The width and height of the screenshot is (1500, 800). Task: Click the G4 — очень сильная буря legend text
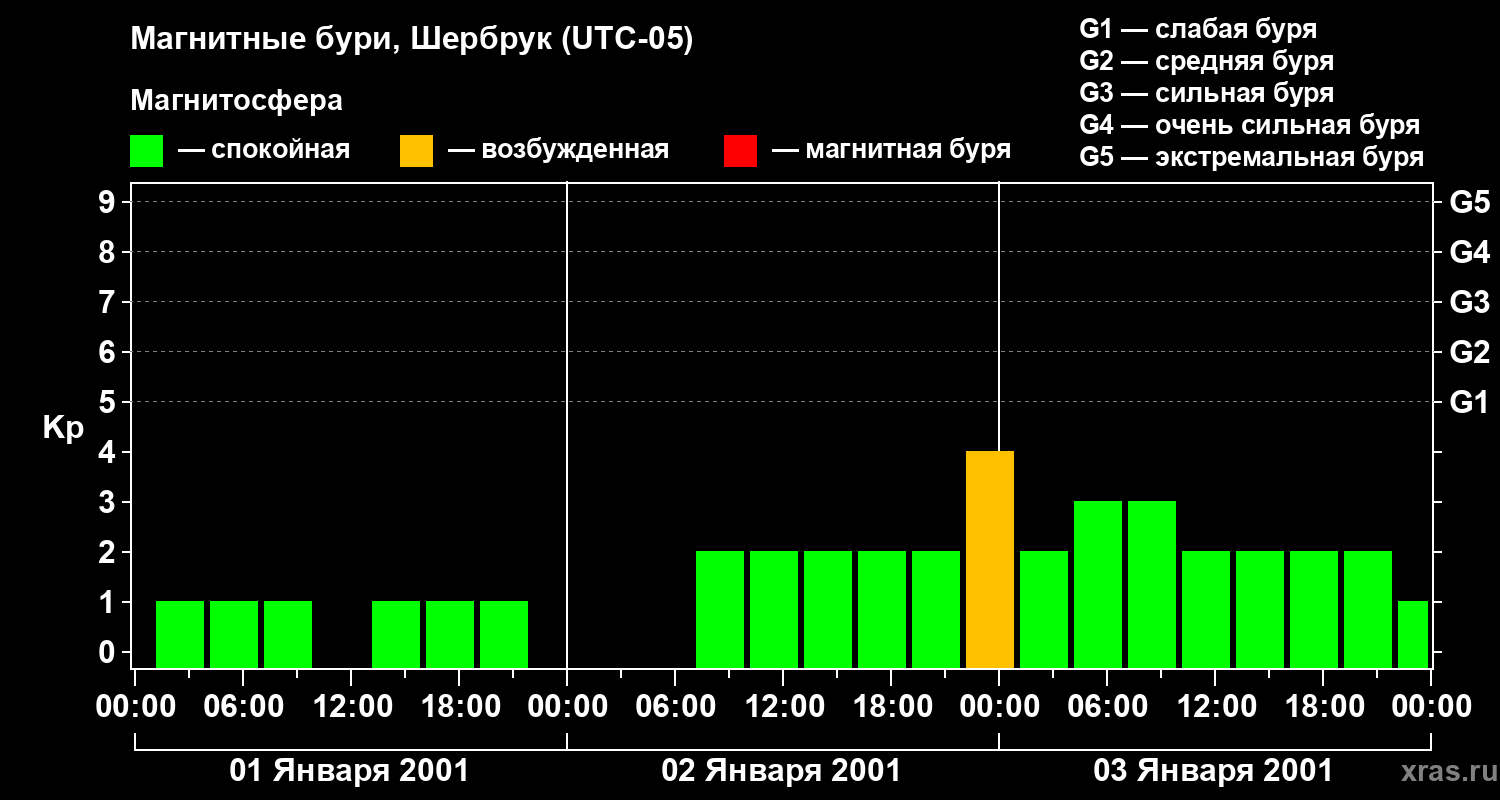(1250, 125)
